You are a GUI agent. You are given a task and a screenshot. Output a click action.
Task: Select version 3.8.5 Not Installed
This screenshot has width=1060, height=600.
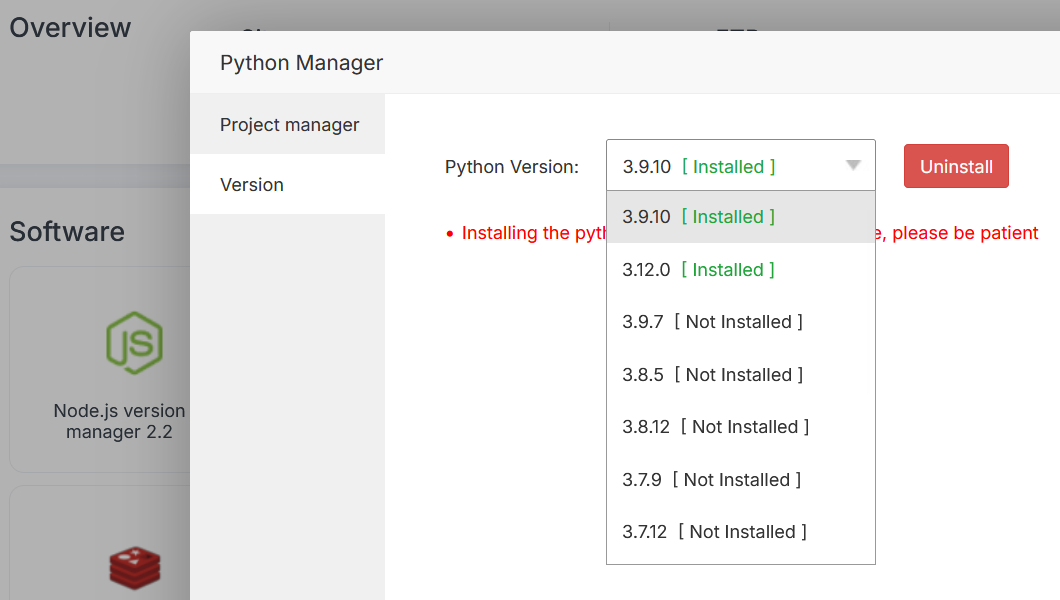(712, 375)
